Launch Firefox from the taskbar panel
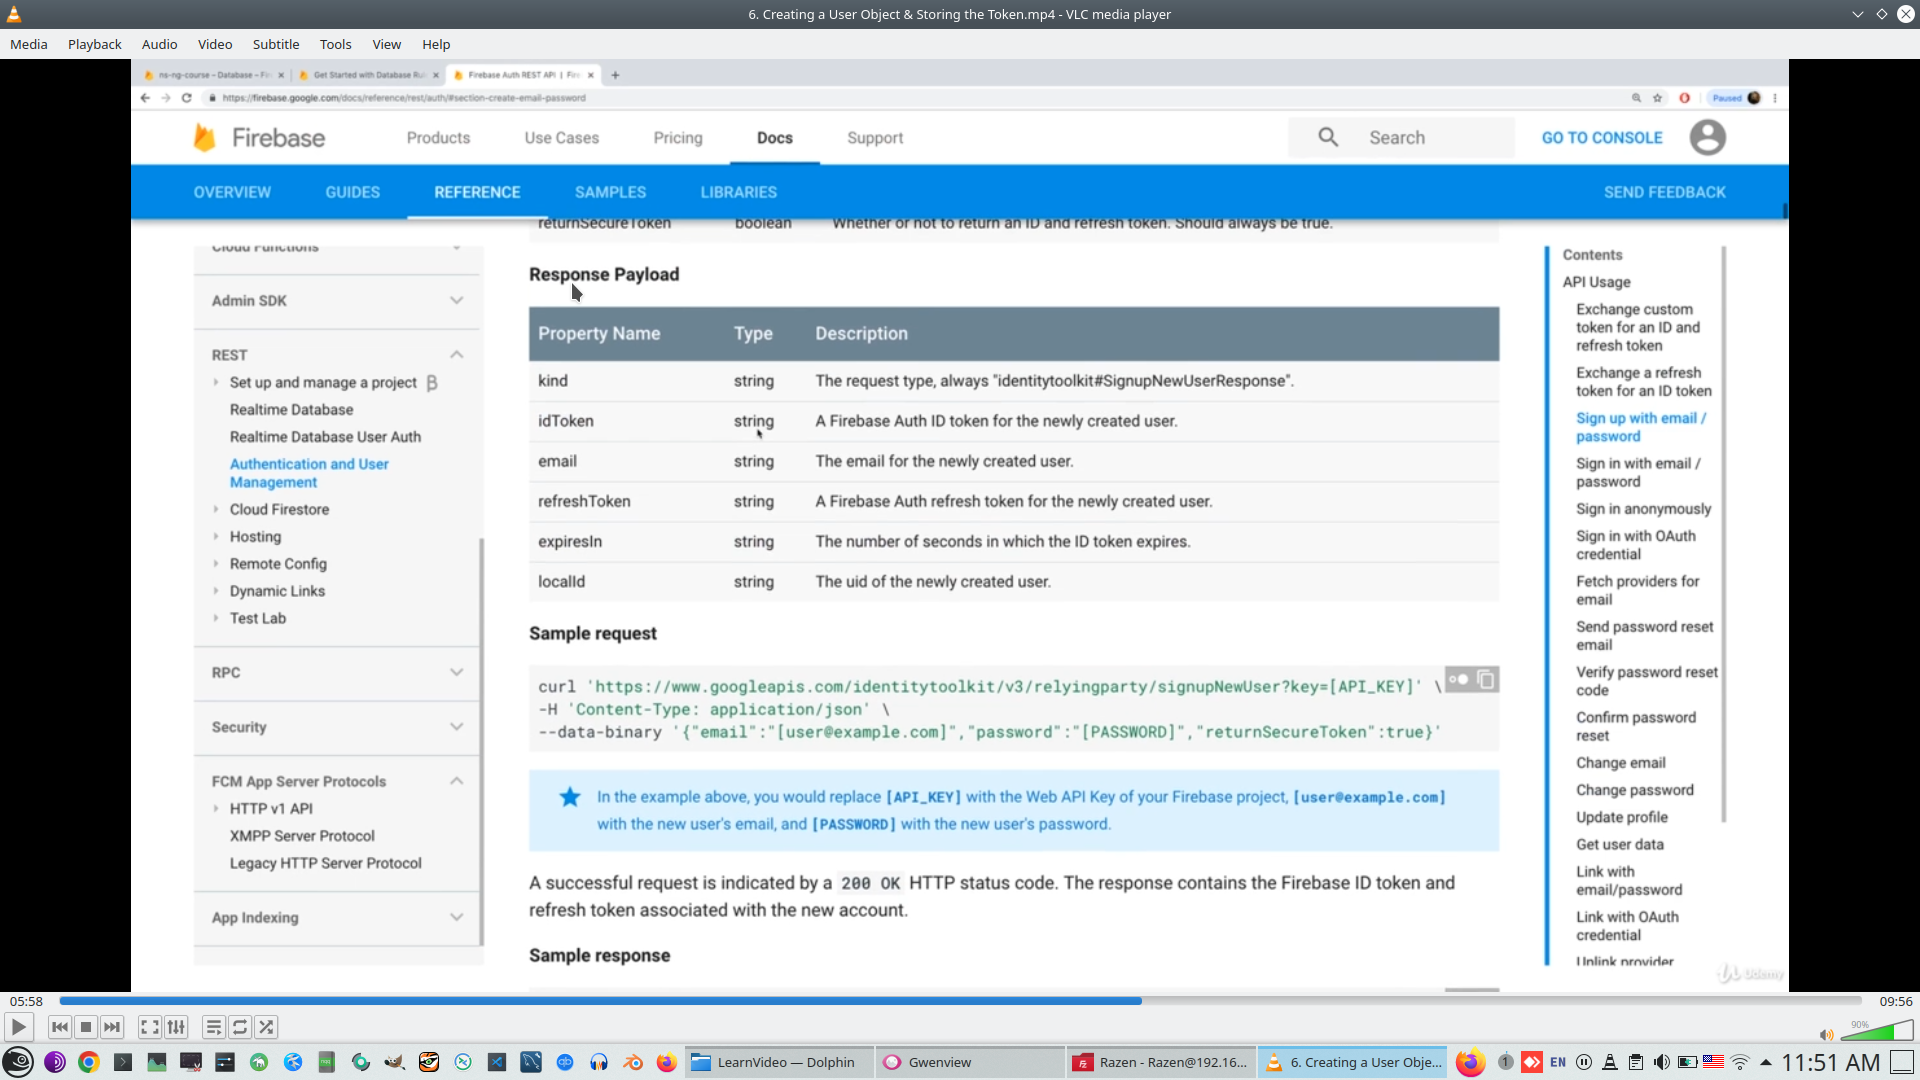Screen dimensions: 1920x1080 [667, 1062]
